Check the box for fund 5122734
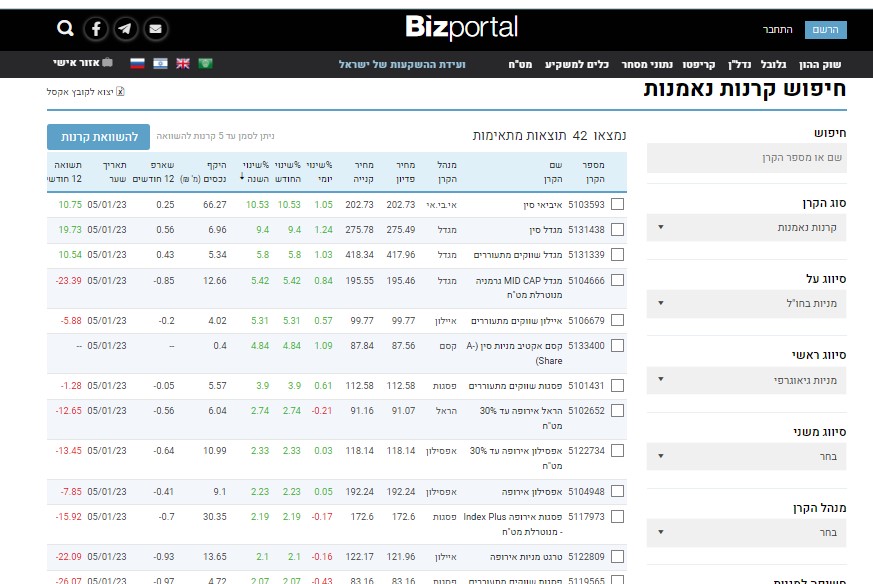Screen dimensions: 873x584 617,450
